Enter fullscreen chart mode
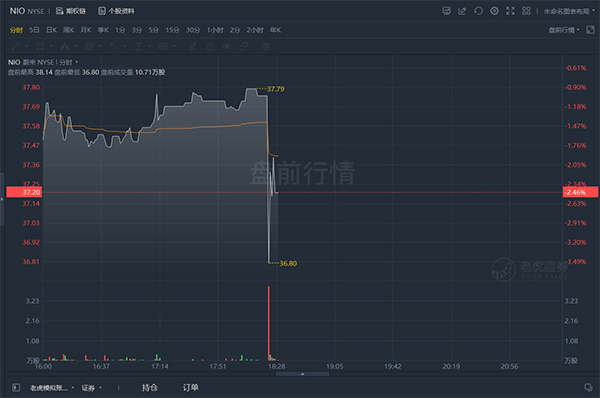The height and width of the screenshot is (398, 600). (x=510, y=11)
